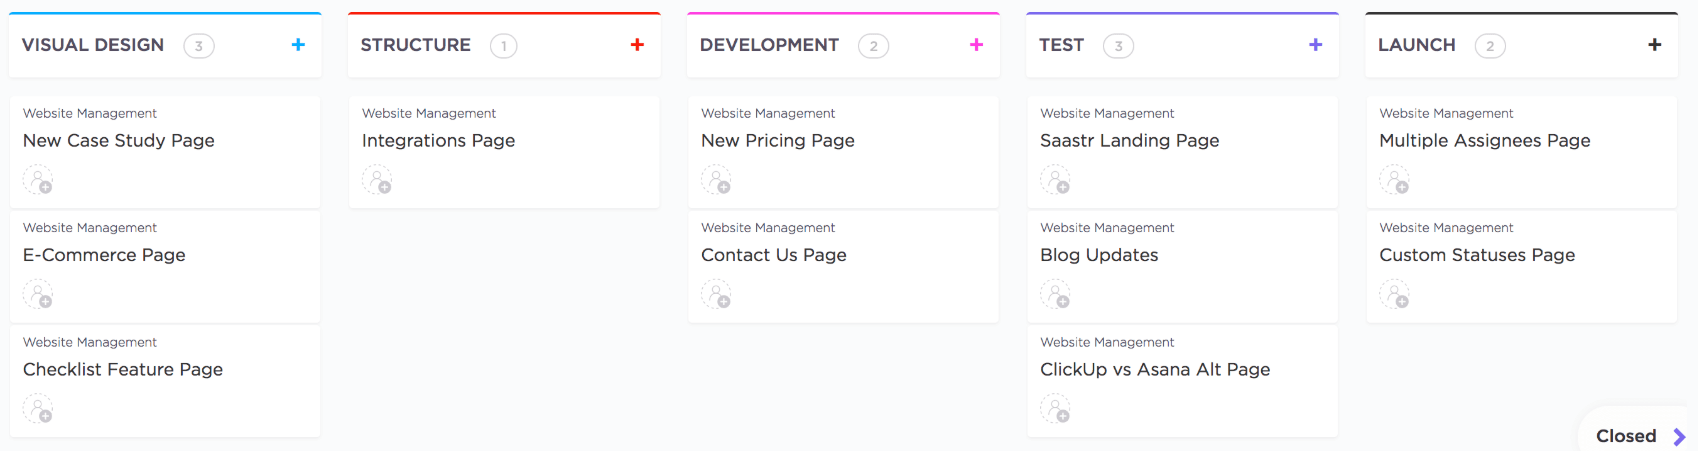Open Checklist Feature Page task
This screenshot has height=466, width=1698.
pos(122,370)
